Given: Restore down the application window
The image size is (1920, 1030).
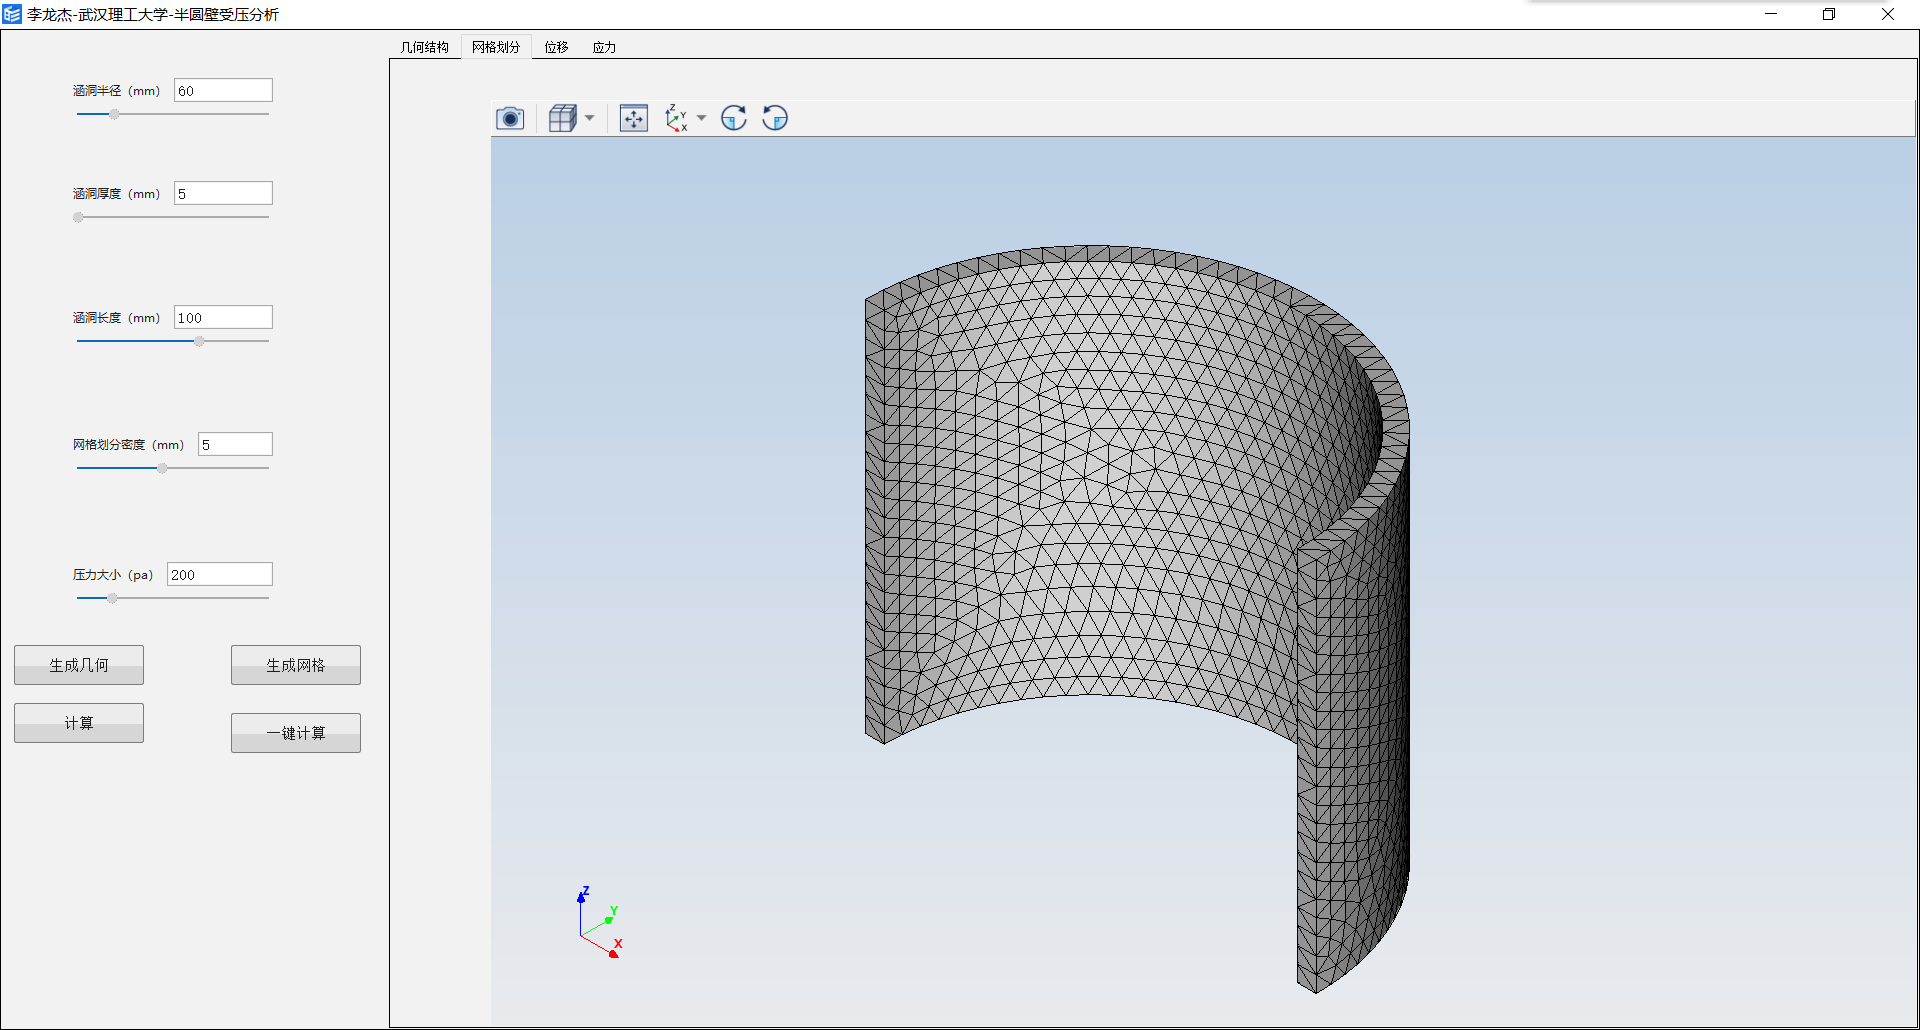Looking at the screenshot, I should (x=1829, y=14).
